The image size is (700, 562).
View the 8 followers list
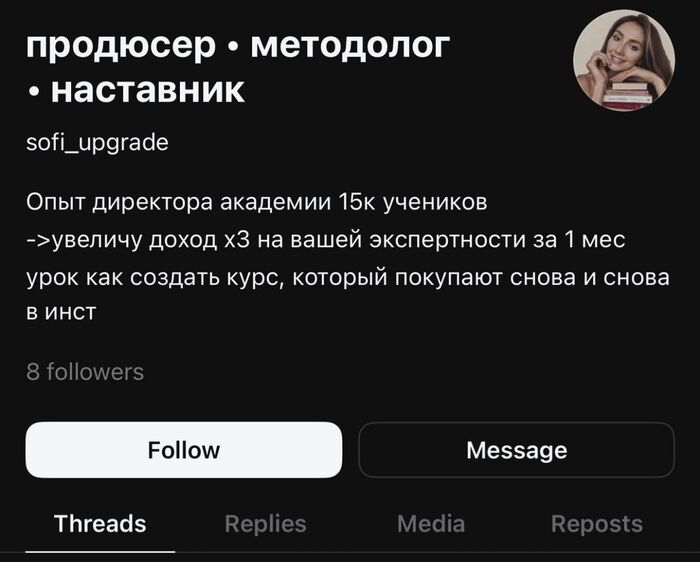[x=85, y=372]
